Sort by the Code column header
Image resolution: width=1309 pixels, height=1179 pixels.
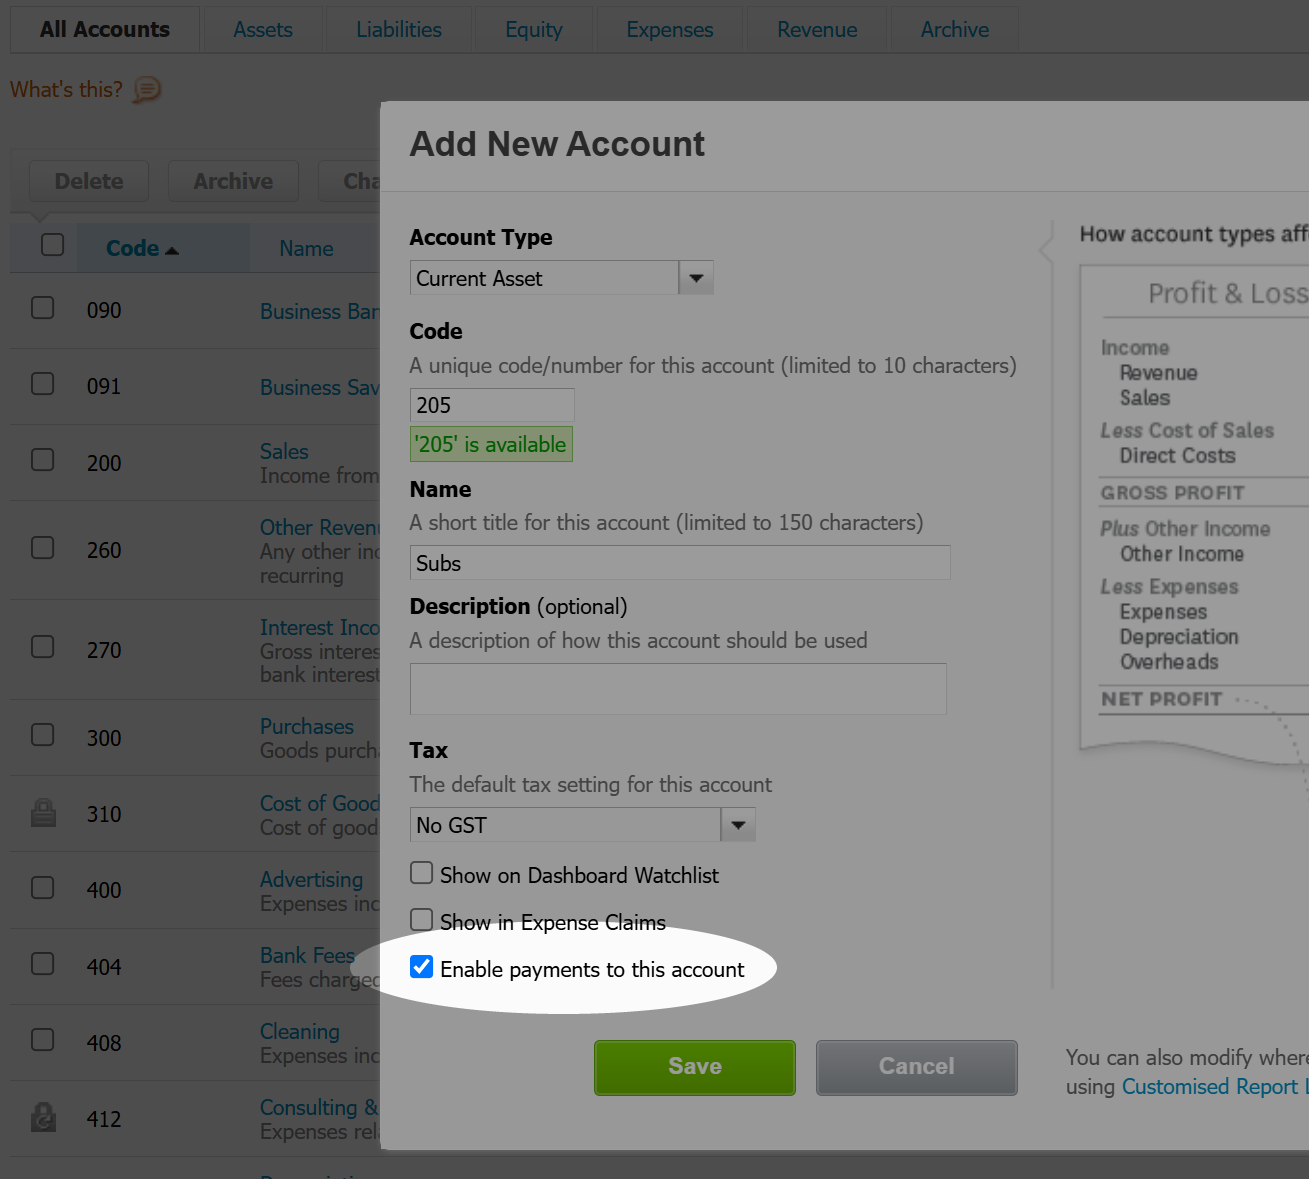132,249
